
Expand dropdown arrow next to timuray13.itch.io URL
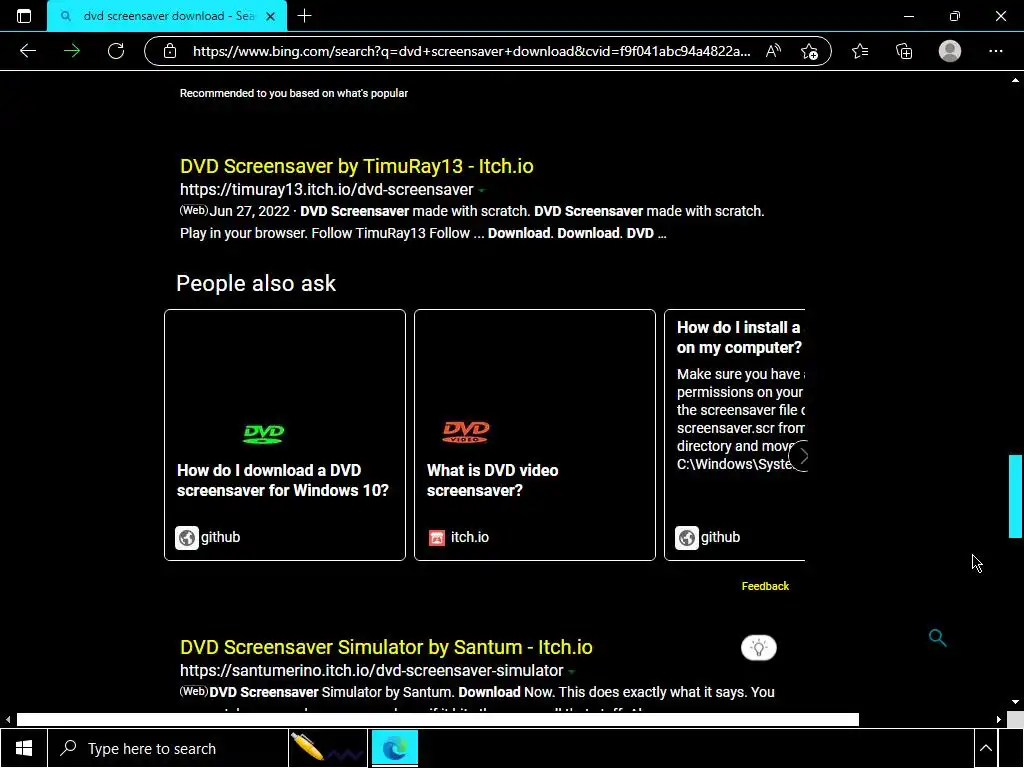(x=482, y=191)
